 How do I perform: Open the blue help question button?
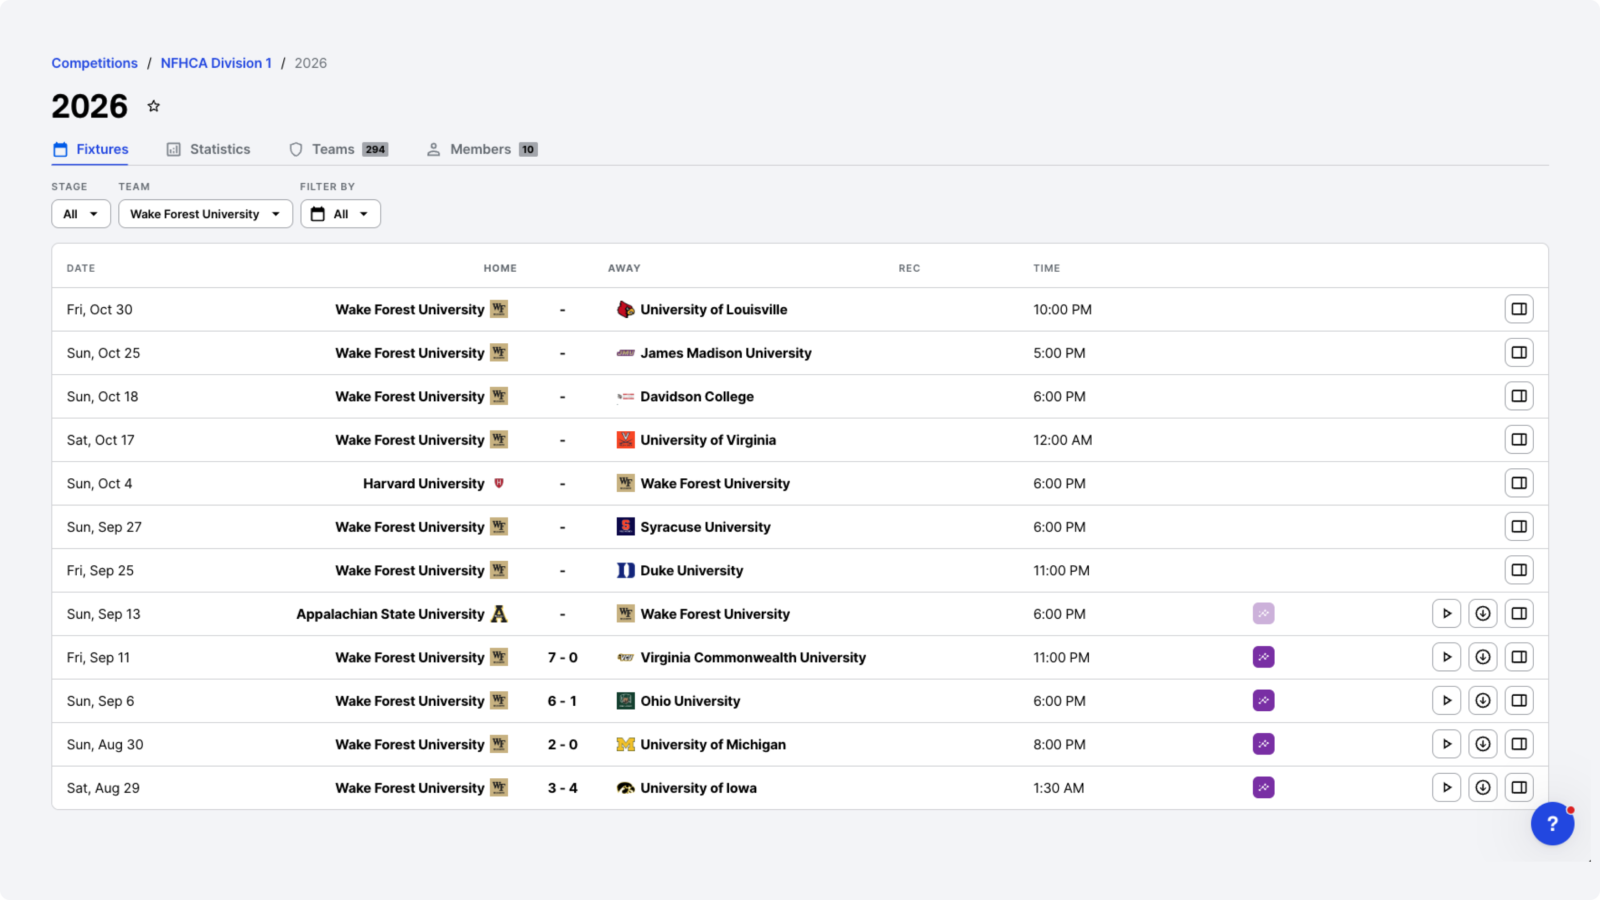click(x=1552, y=823)
